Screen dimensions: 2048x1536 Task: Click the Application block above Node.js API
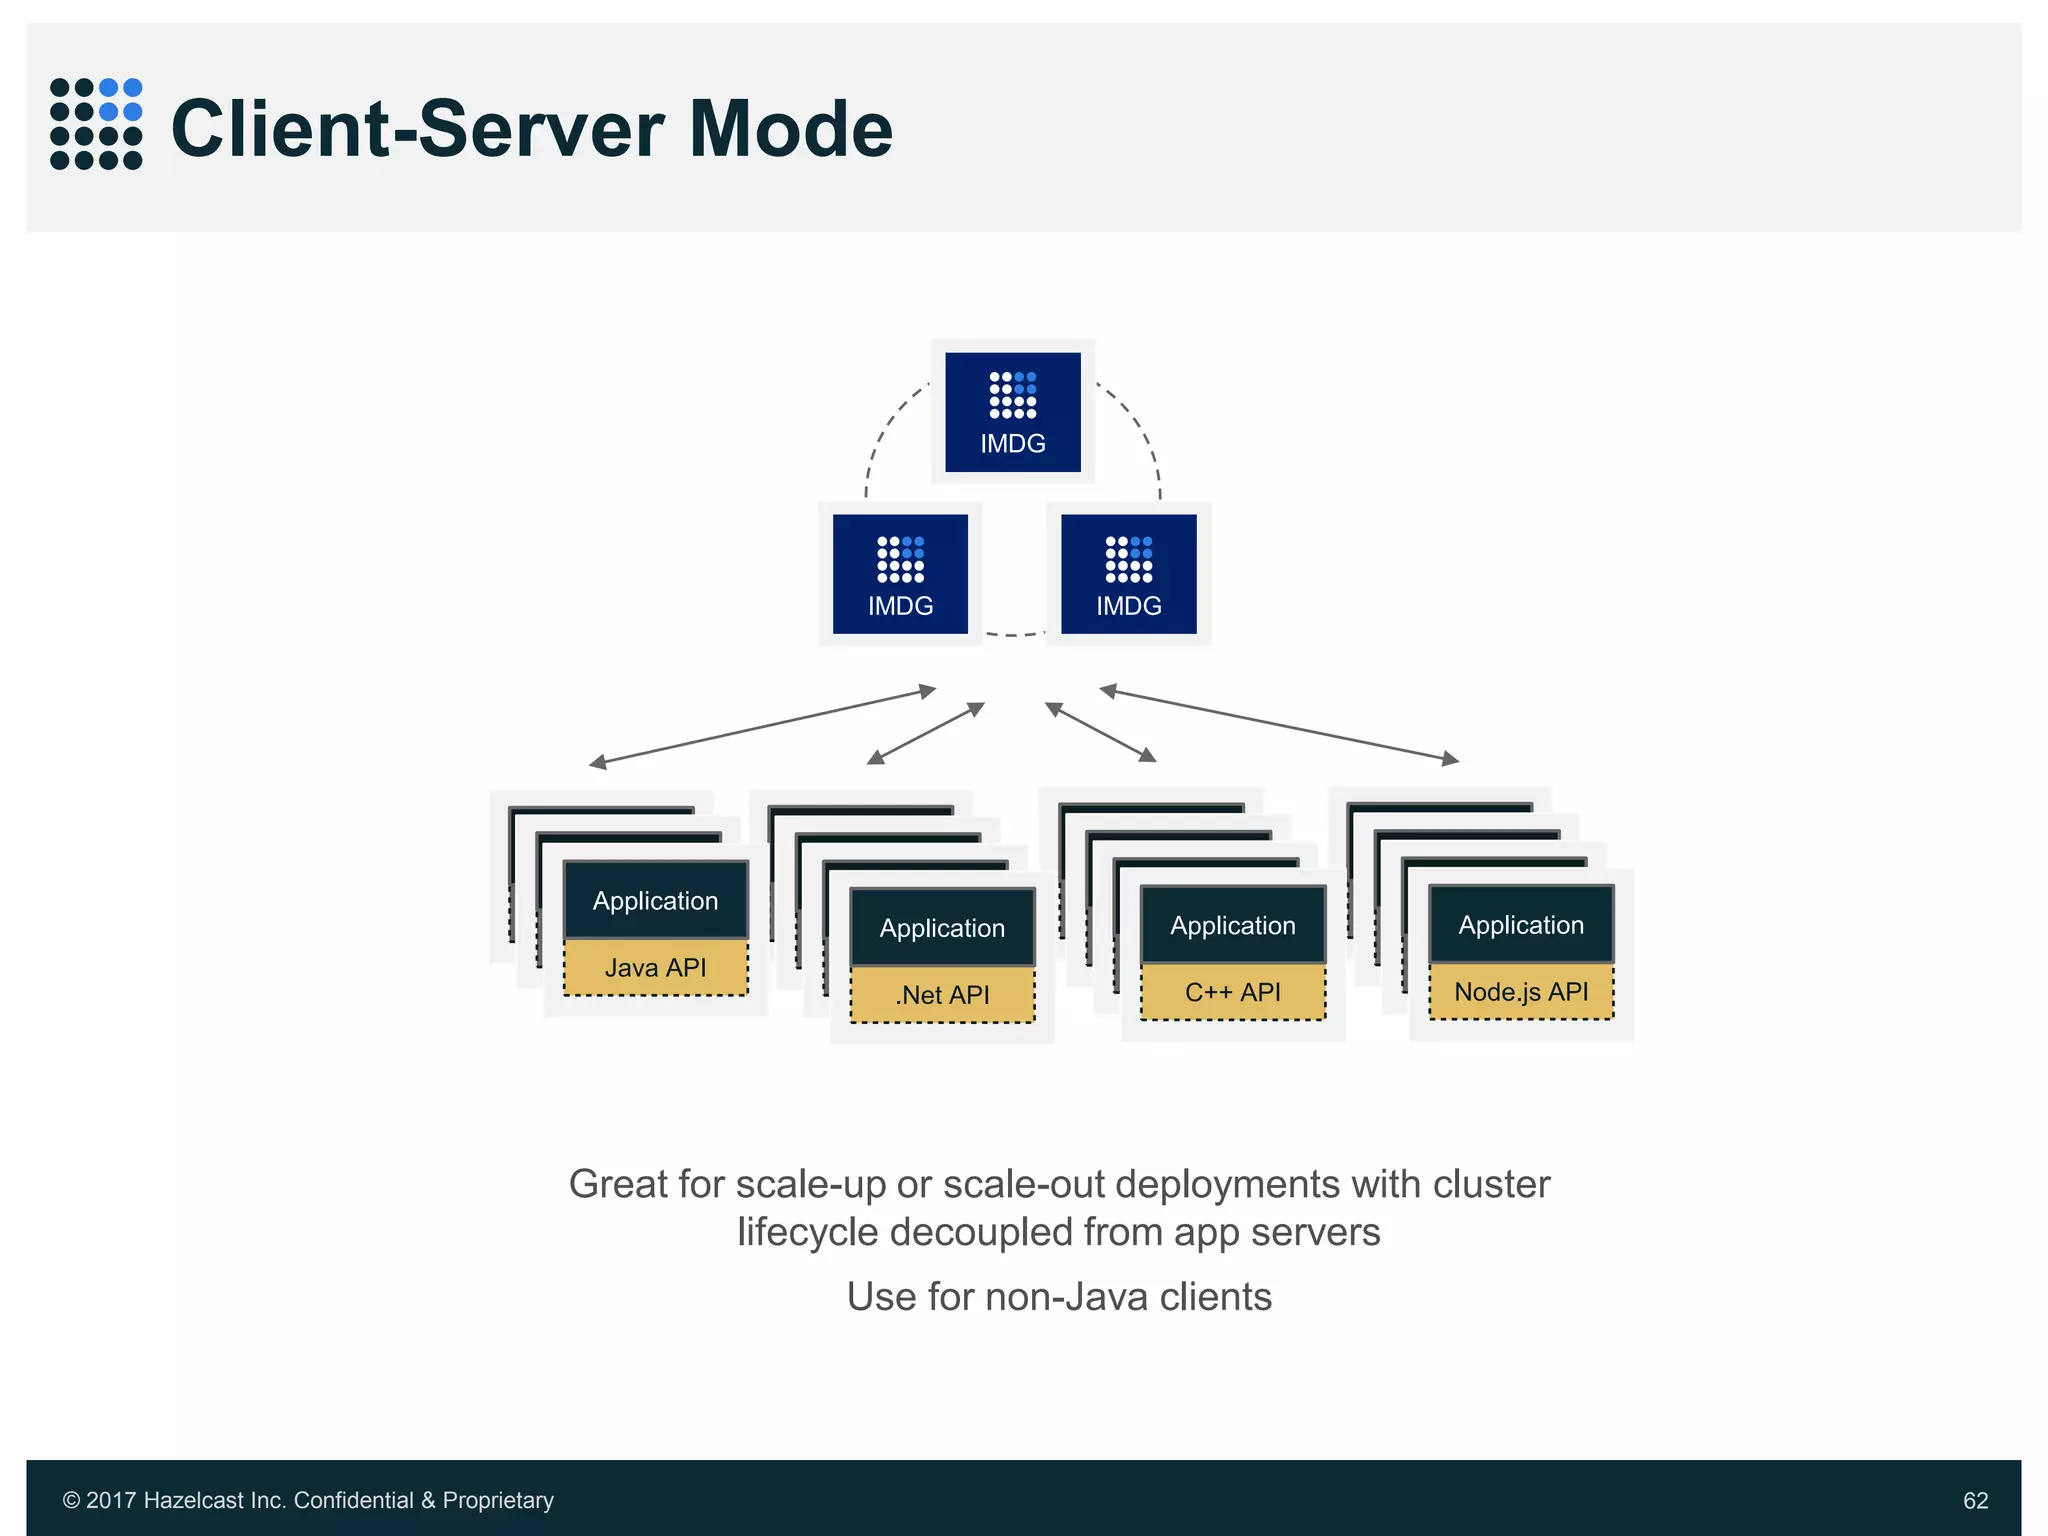(1520, 924)
